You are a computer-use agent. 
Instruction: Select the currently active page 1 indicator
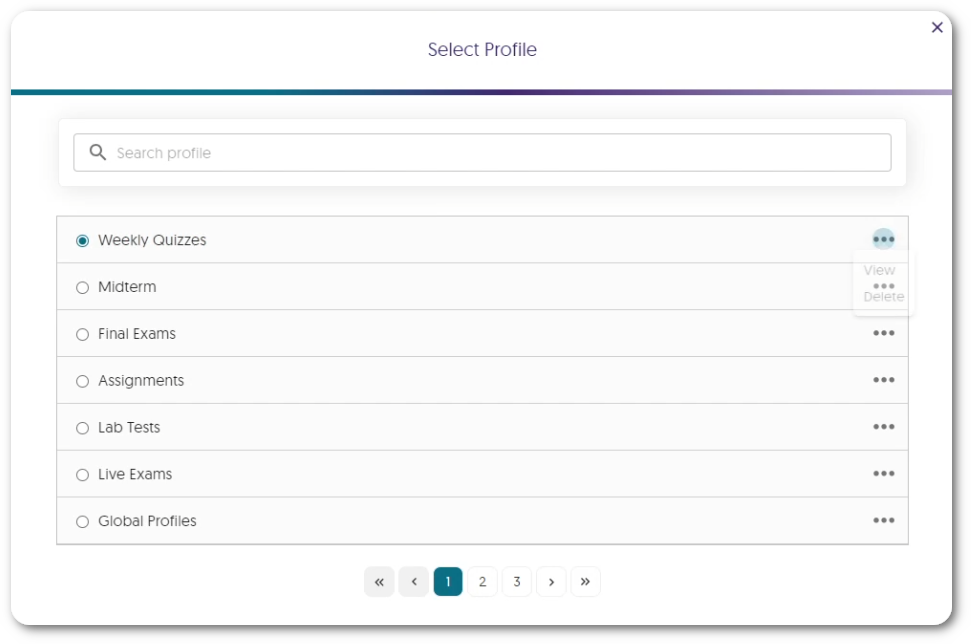coord(447,581)
